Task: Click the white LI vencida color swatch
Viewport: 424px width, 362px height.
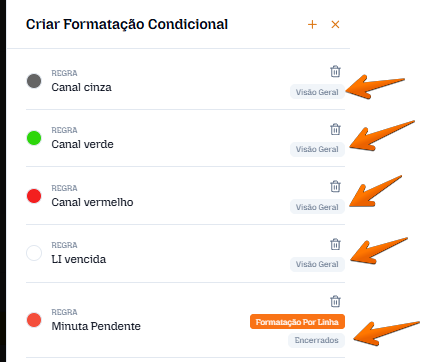Action: (34, 253)
